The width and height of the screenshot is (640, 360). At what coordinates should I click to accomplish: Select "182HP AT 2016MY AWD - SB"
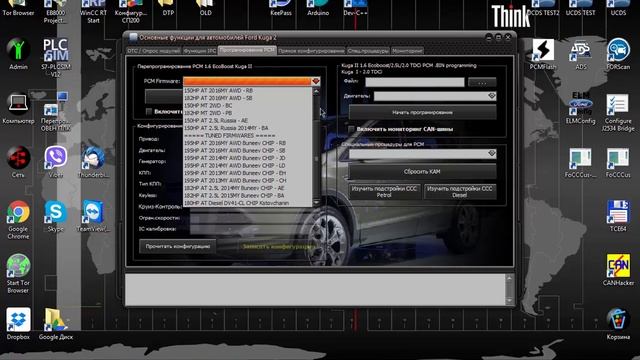[247, 98]
